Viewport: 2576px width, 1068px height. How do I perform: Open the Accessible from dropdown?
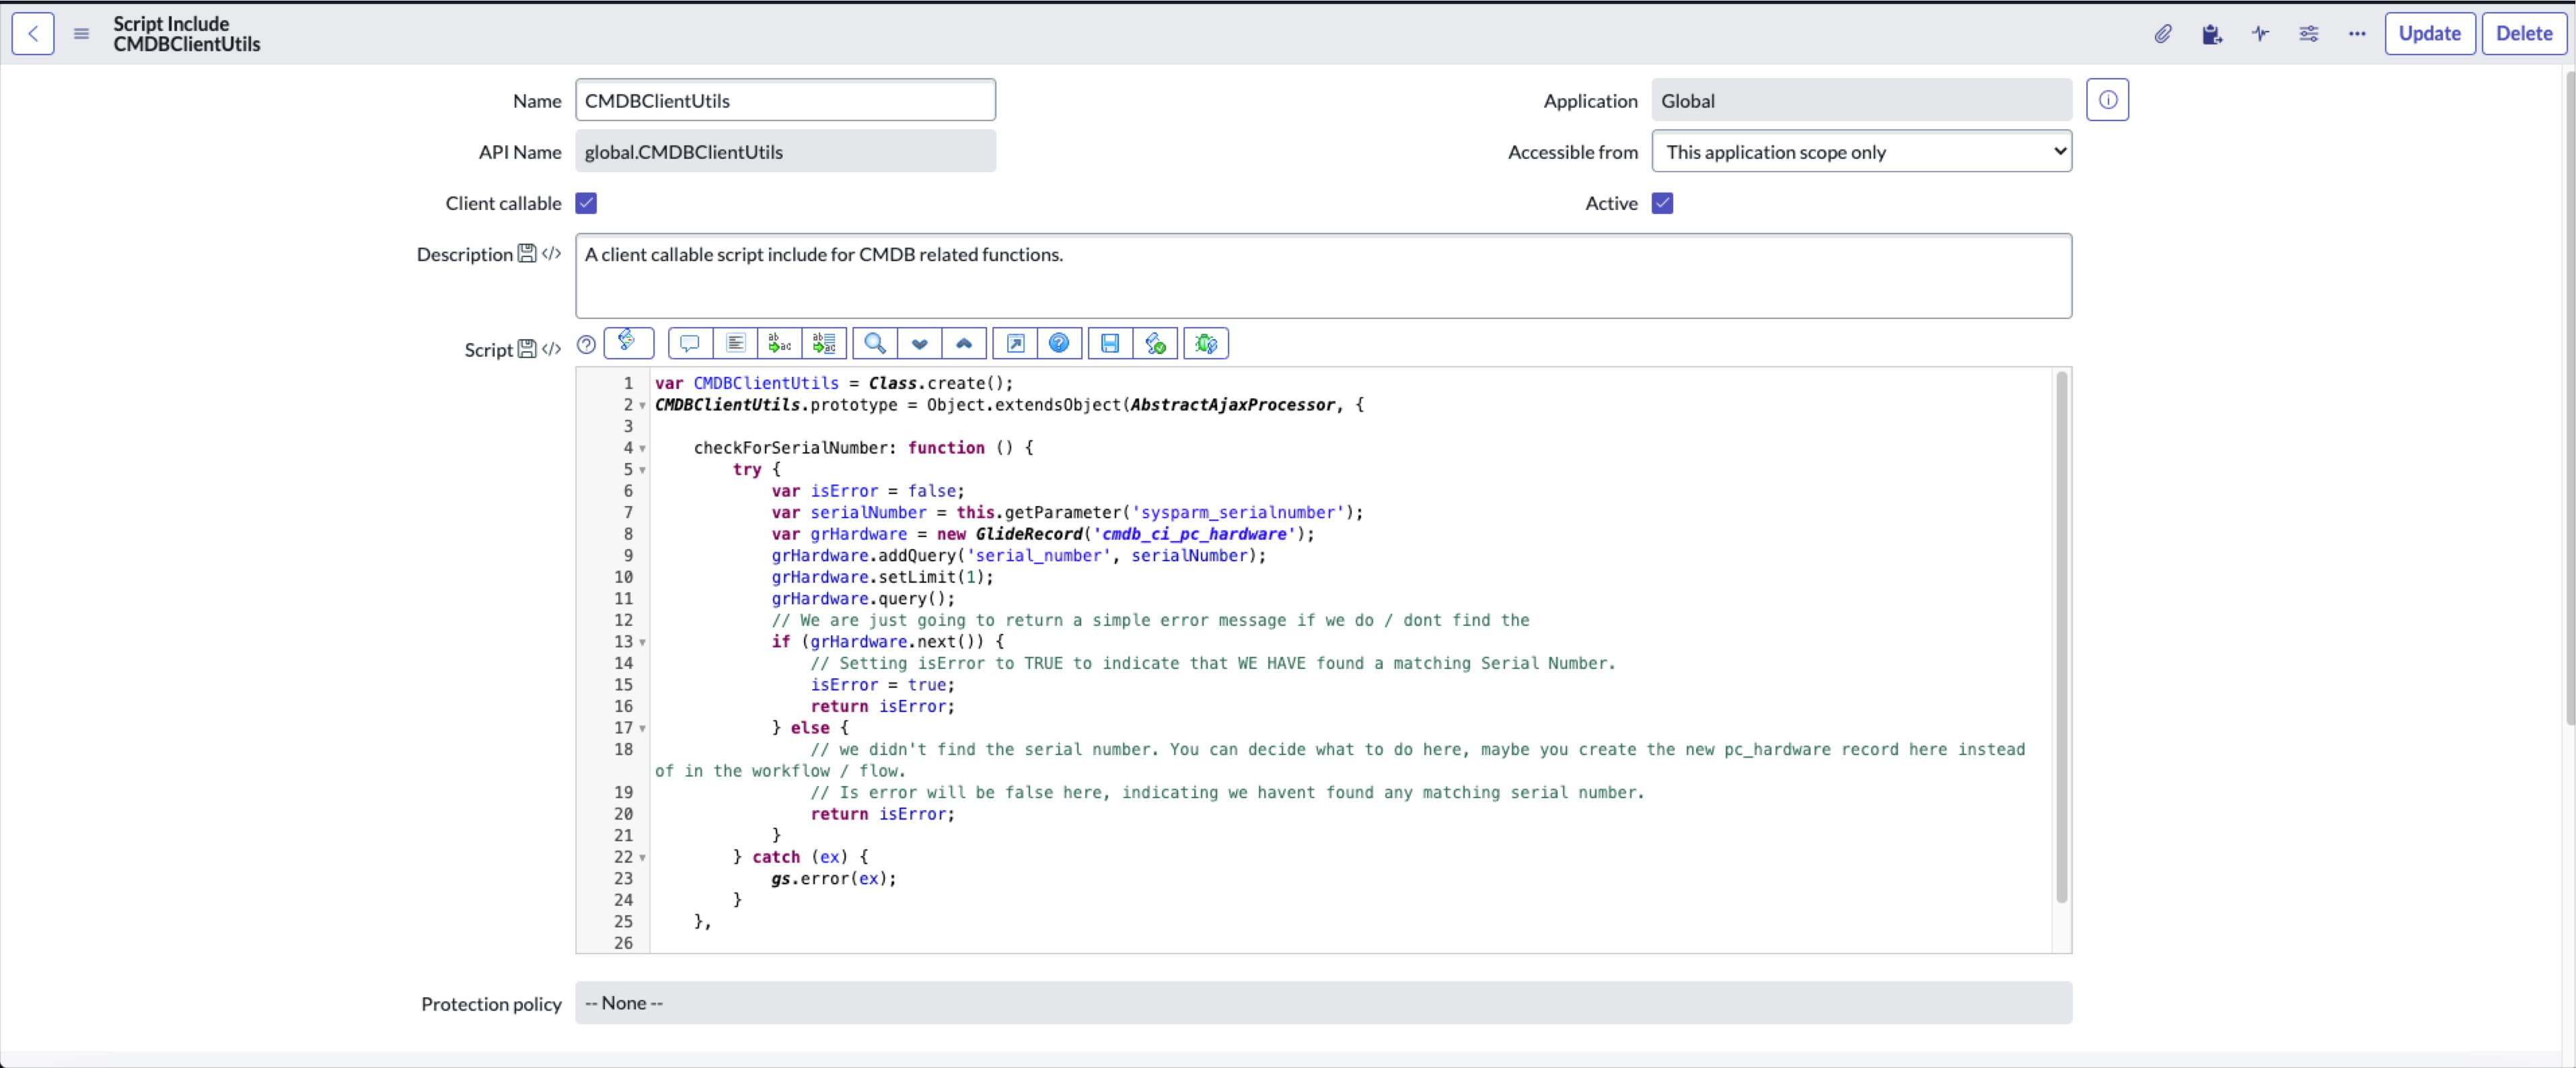[1861, 152]
